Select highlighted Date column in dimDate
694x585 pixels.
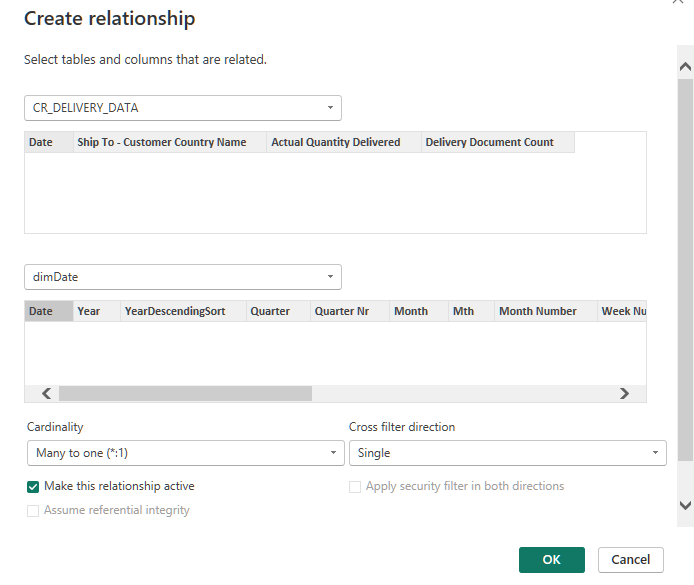49,311
